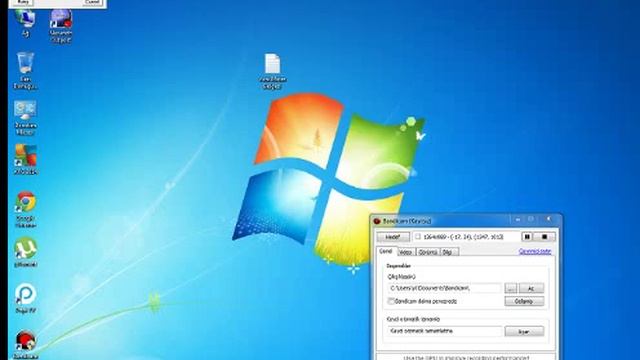Viewport: 640px width, 360px height.
Task: Launch the Bandicam desktop shortcut
Action: coord(25,345)
